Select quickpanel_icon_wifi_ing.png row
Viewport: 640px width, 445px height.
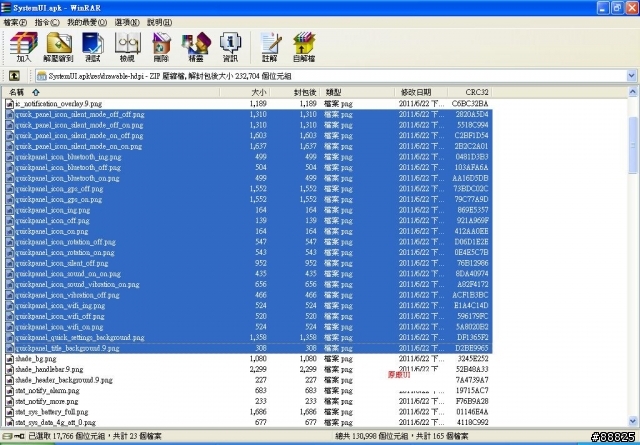[x=249, y=306]
